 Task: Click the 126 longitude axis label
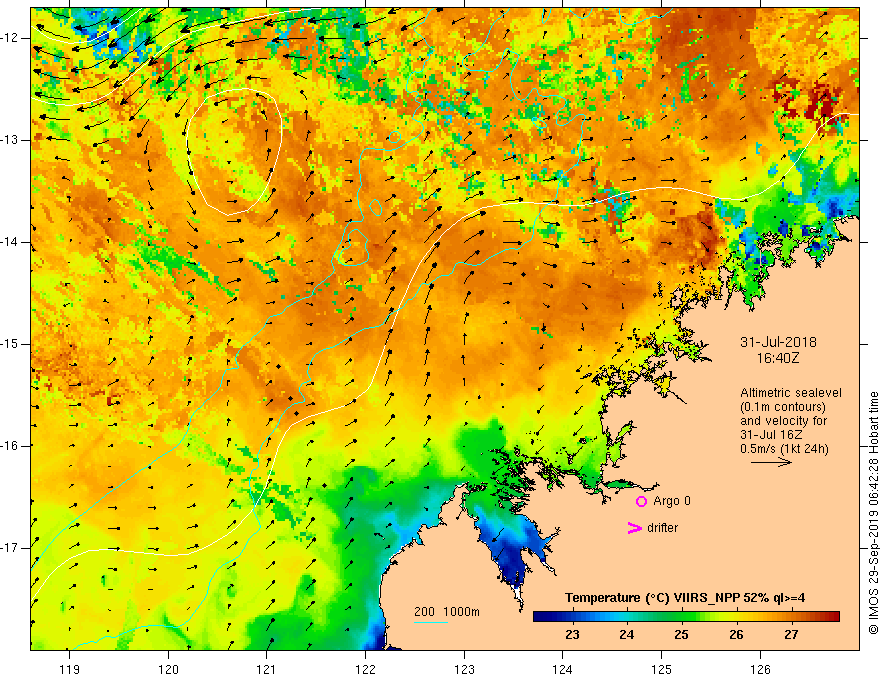(760, 669)
